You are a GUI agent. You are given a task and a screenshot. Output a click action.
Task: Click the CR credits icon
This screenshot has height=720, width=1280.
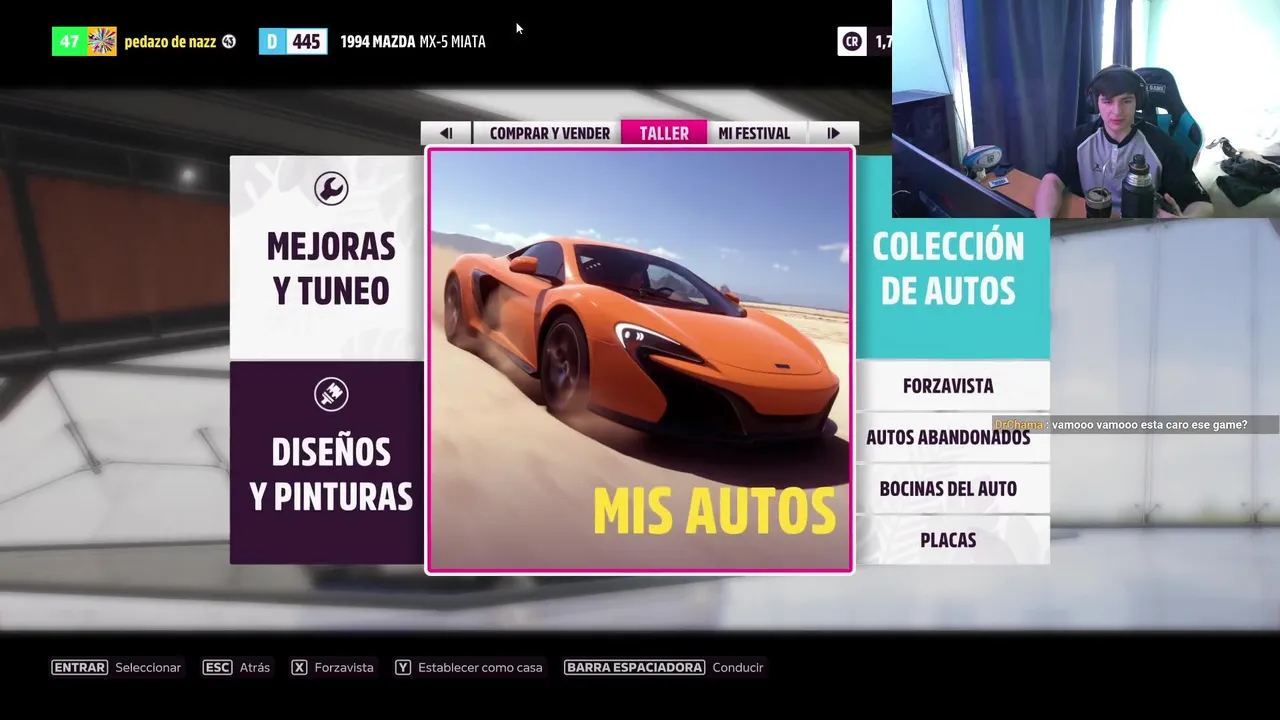[852, 41]
